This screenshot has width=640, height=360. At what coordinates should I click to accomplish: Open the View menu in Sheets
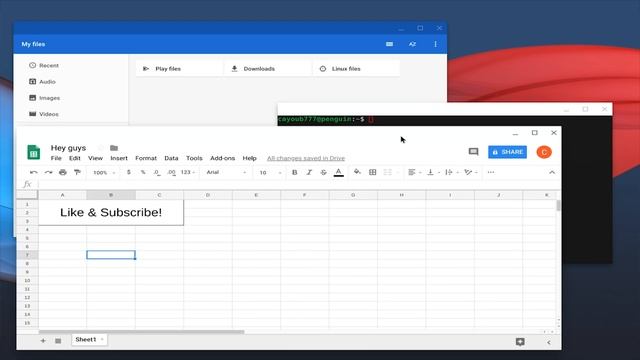pos(96,158)
